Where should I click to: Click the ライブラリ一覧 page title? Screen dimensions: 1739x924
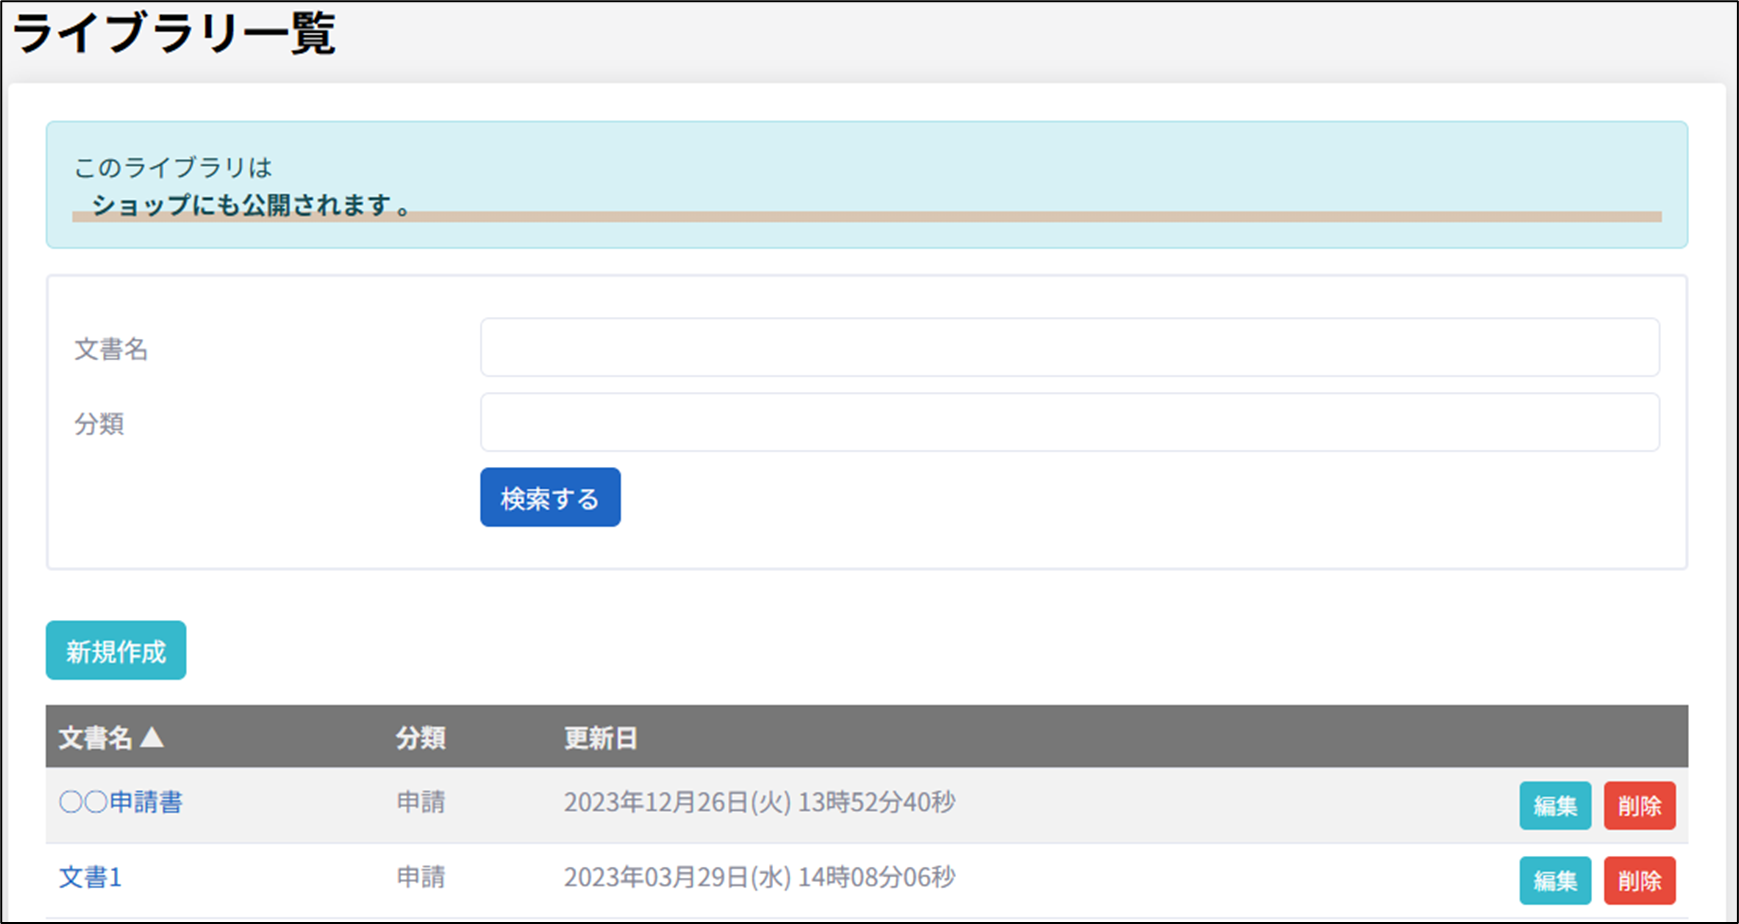[x=174, y=33]
